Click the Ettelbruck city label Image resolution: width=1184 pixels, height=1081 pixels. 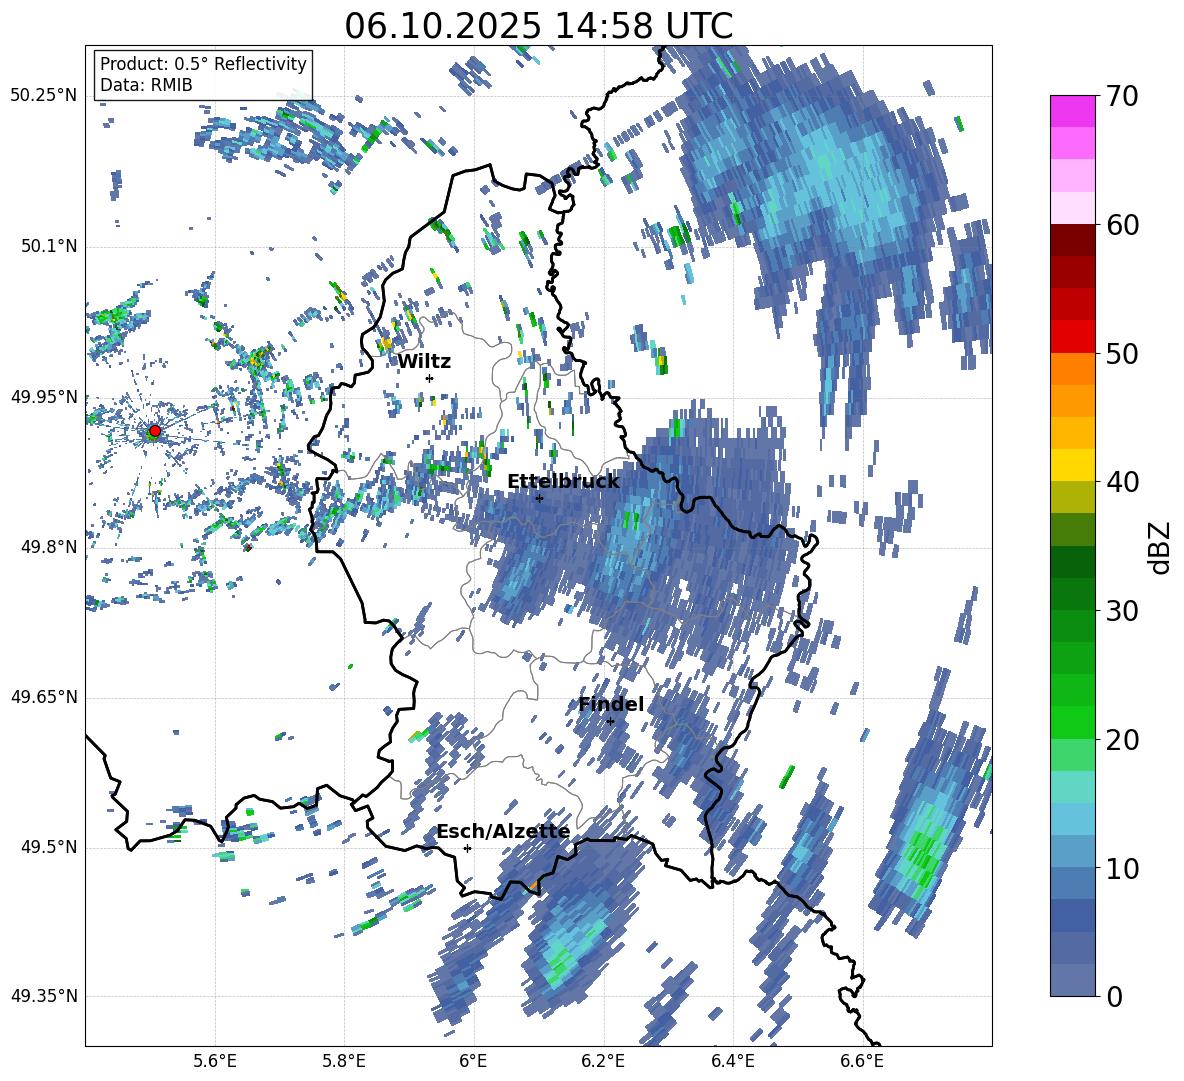(563, 482)
